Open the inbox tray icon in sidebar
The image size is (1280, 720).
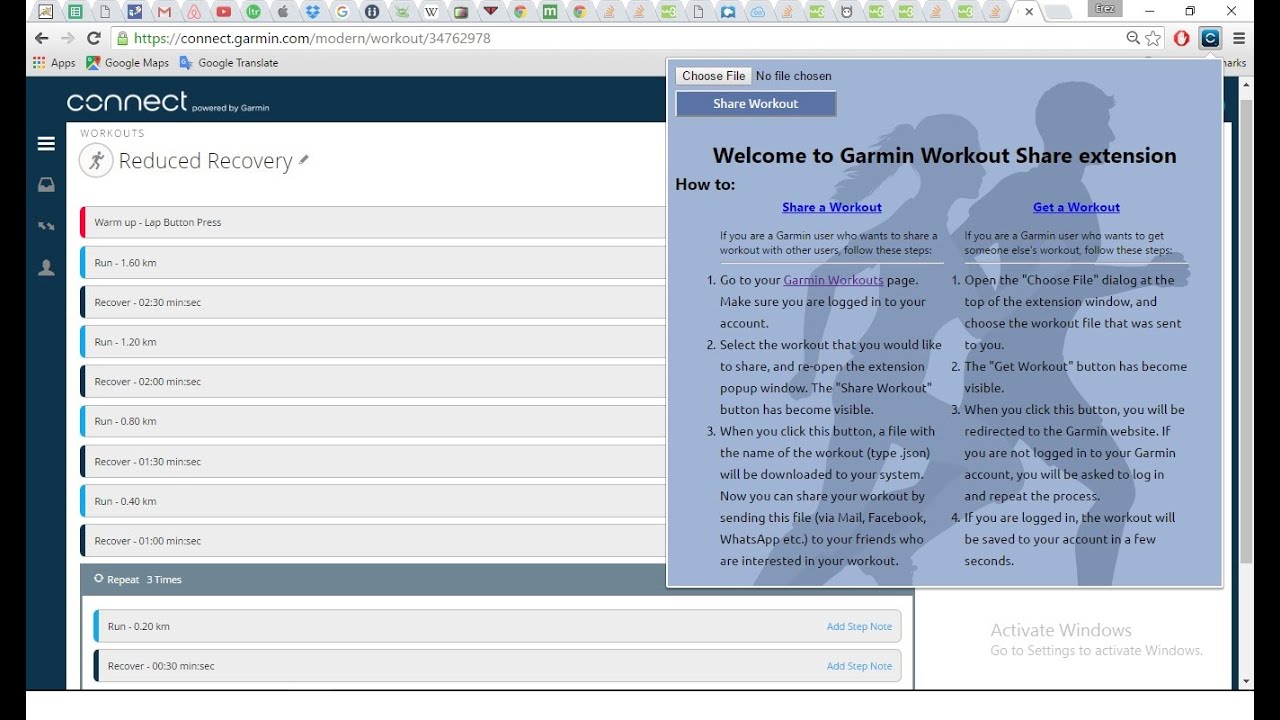pos(46,185)
